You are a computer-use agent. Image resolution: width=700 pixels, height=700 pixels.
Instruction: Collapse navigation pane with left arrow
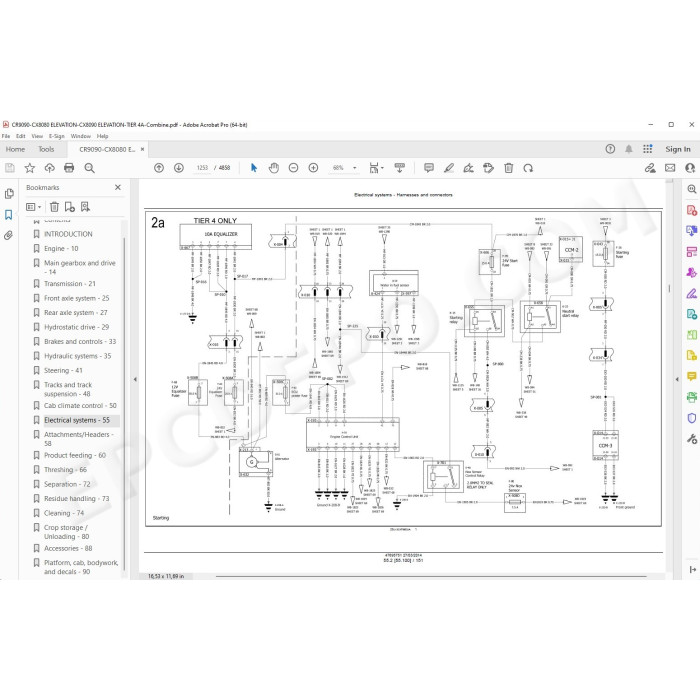(x=135, y=379)
